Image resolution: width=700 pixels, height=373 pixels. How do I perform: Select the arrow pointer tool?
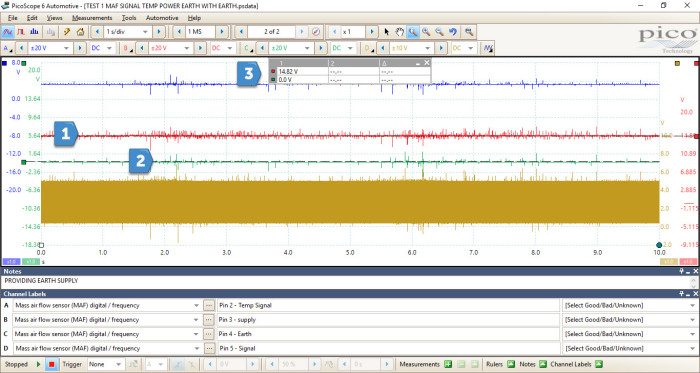tap(387, 32)
